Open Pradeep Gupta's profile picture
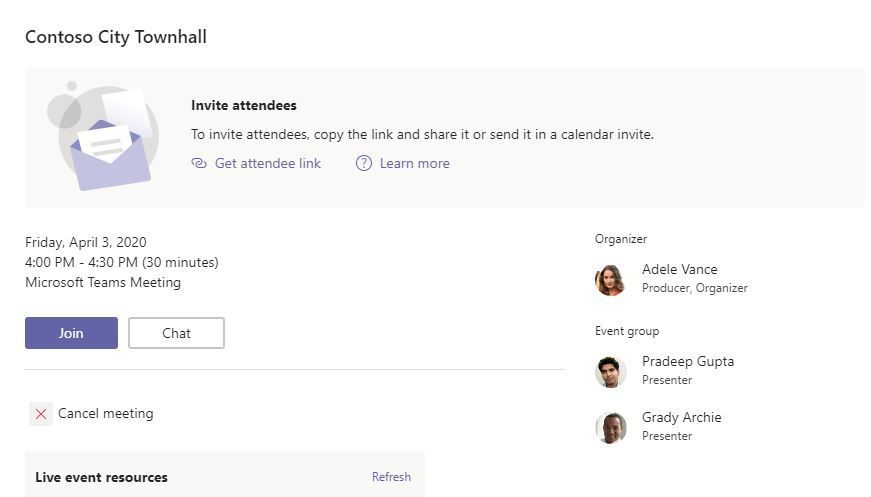The image size is (871, 497). pyautogui.click(x=610, y=372)
